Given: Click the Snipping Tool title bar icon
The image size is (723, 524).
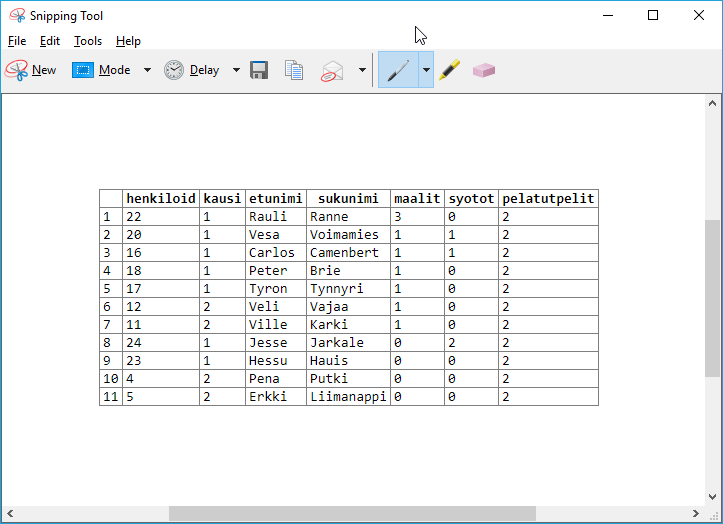Looking at the screenshot, I should (17, 15).
